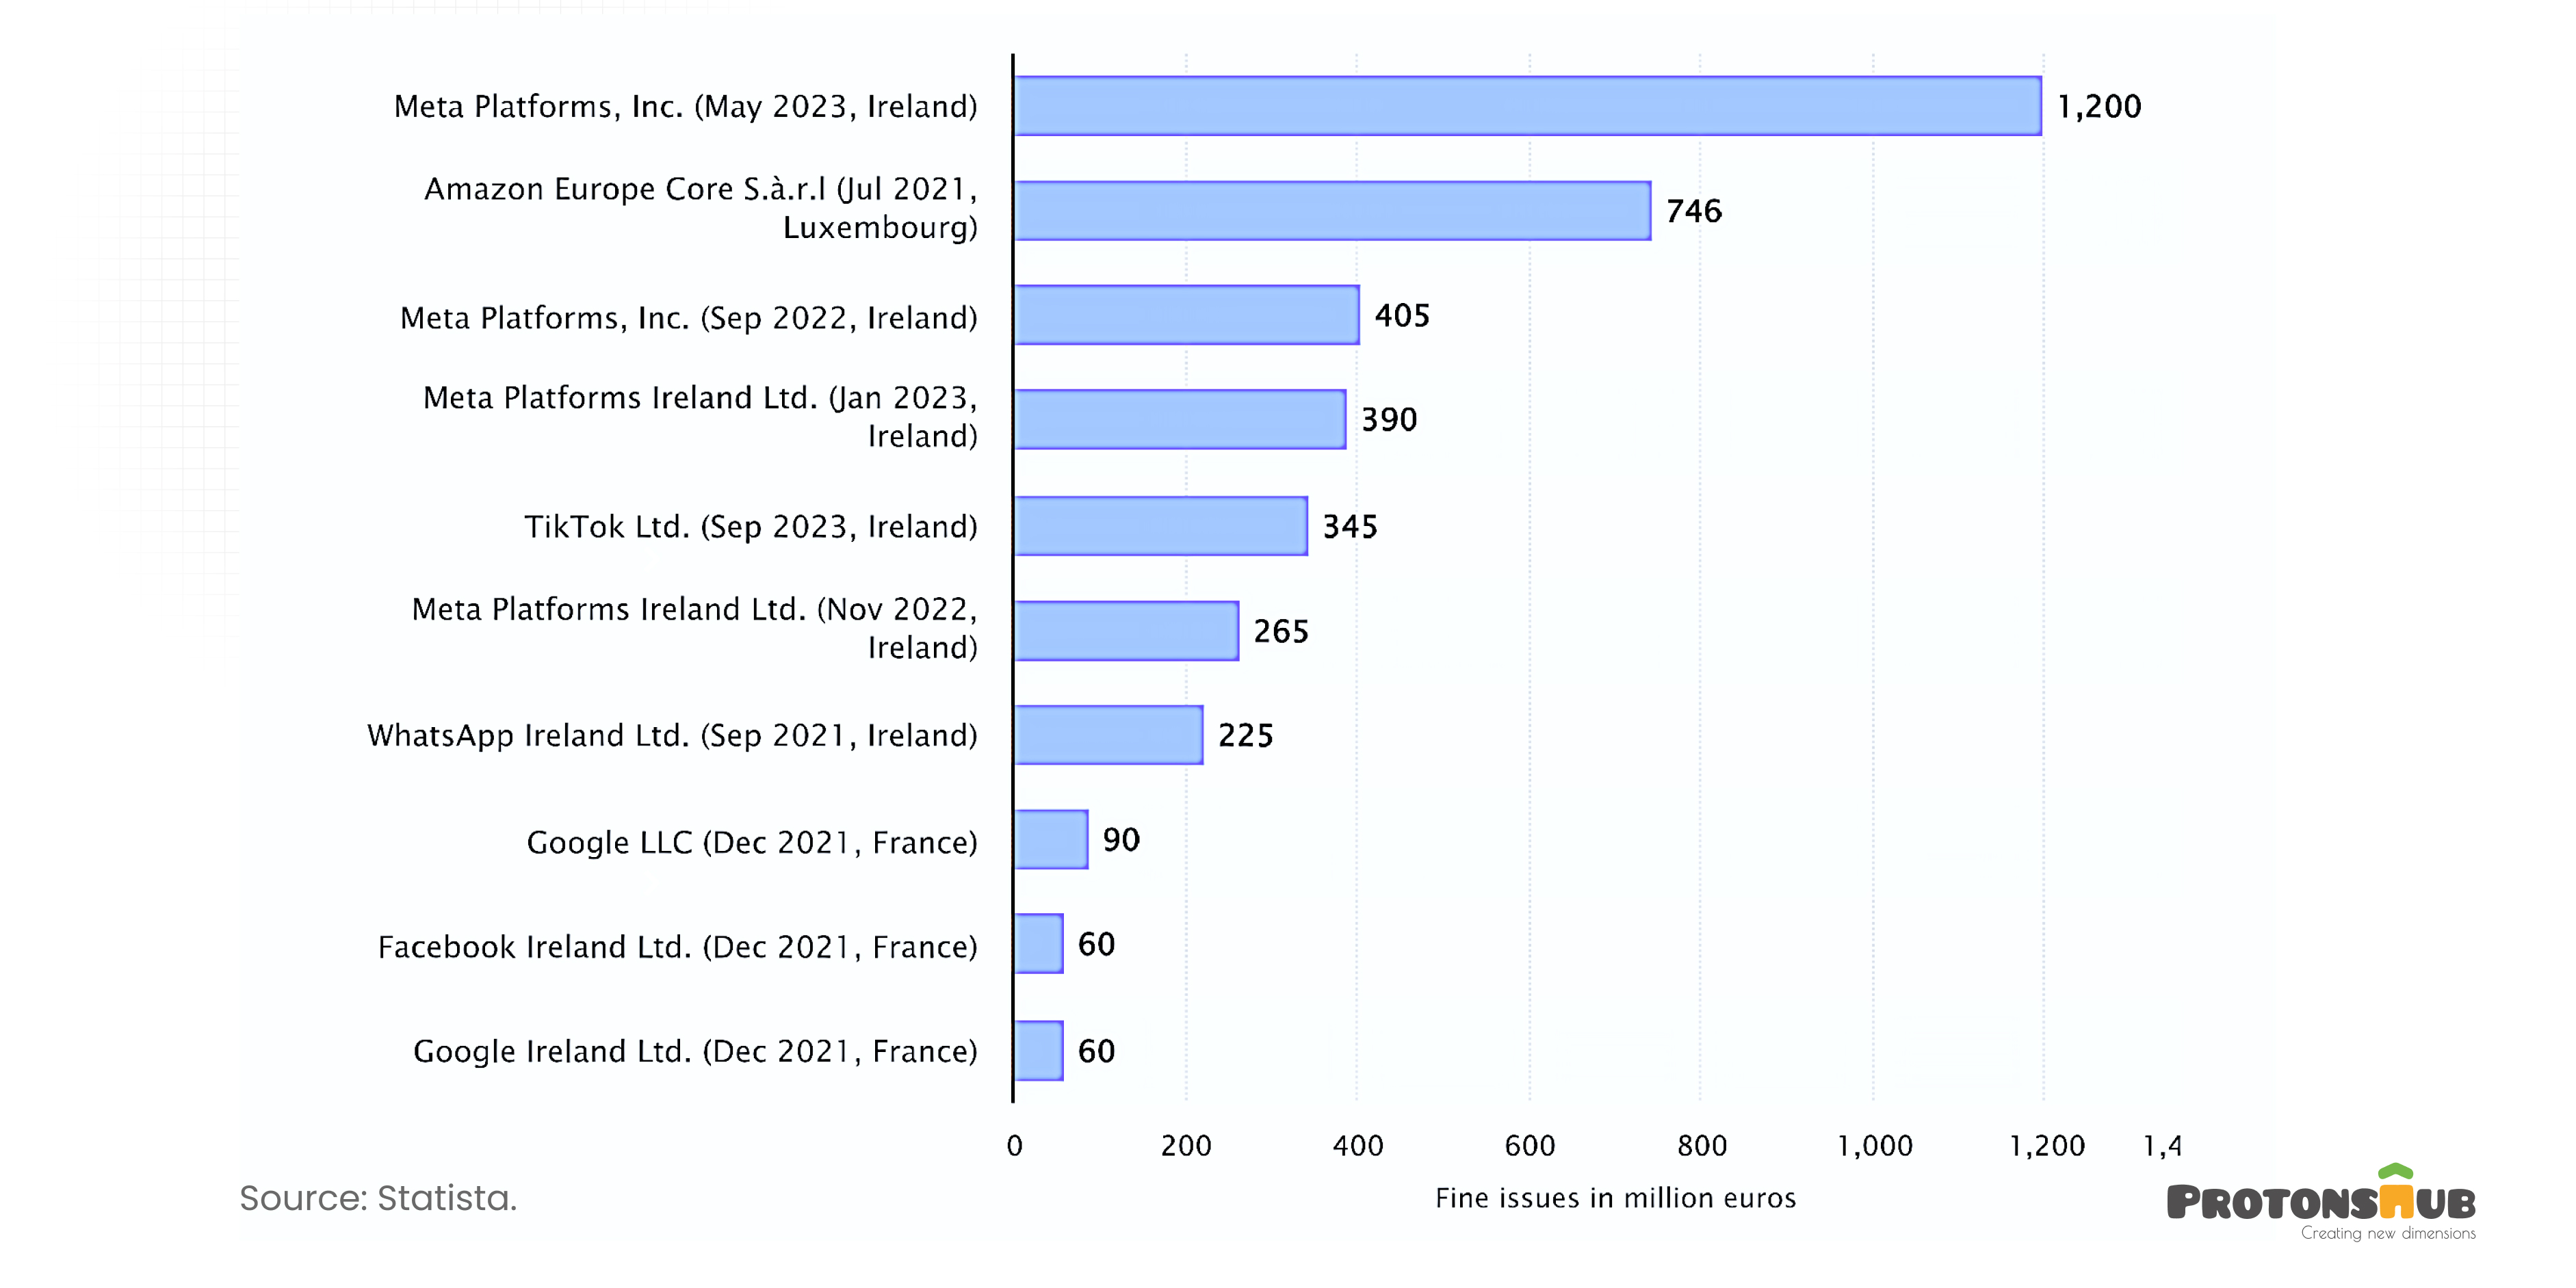
Task: Click 'Google Ireland Ltd. (Dec 2021, France)' label
Action: pos(696,1052)
